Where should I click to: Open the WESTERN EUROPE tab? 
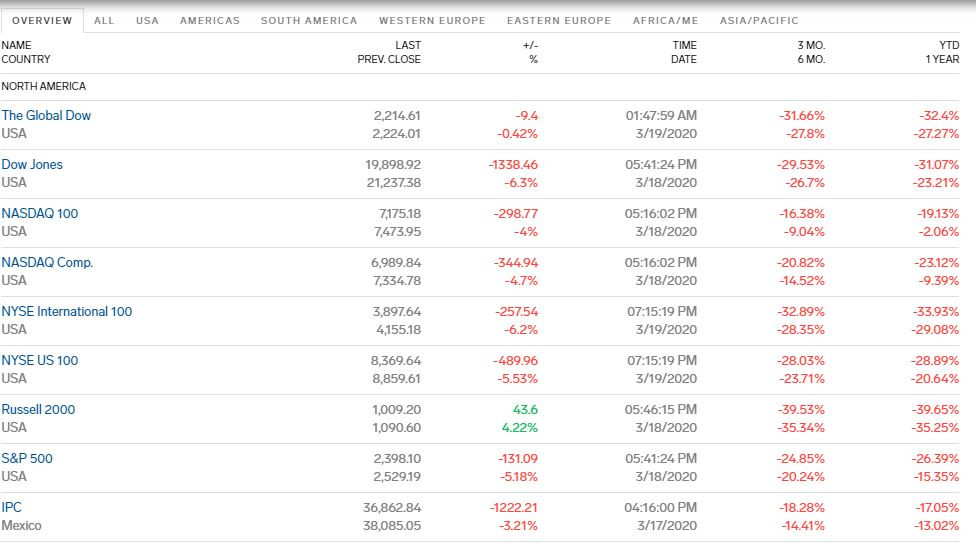432,21
